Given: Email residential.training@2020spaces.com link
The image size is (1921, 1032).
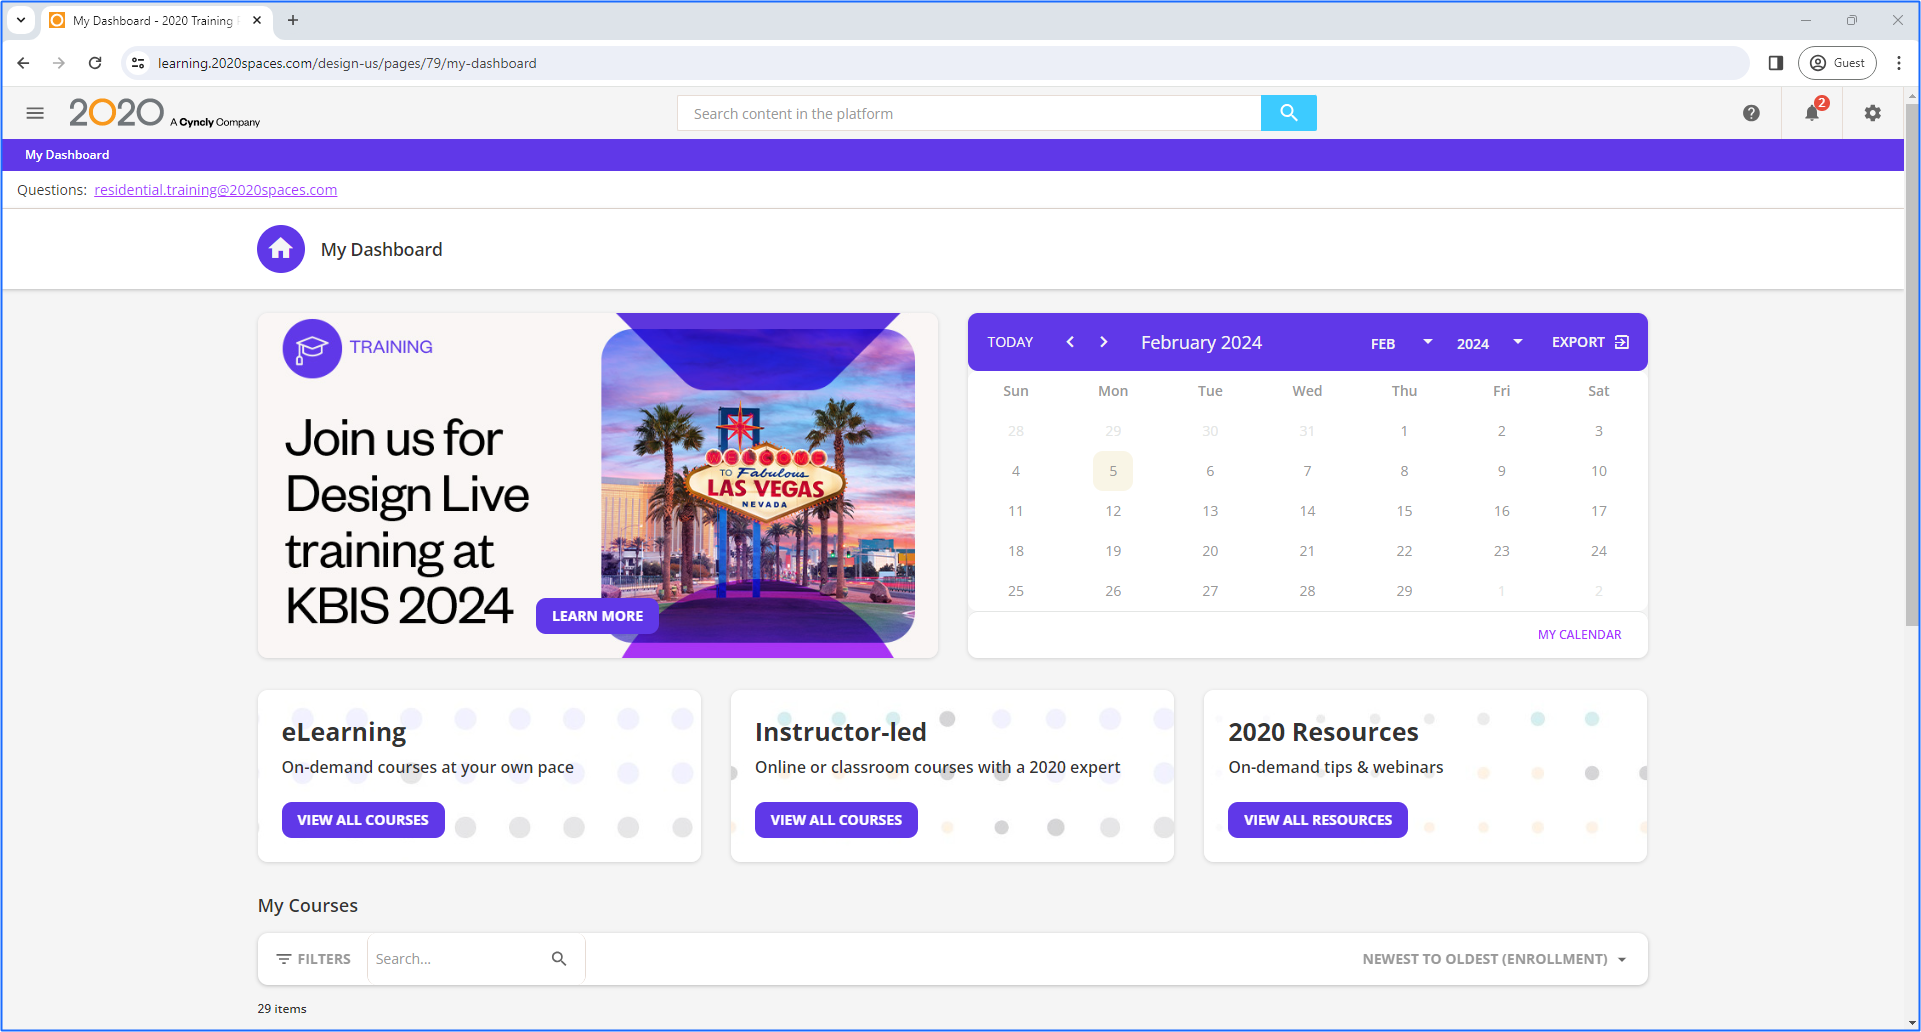Looking at the screenshot, I should tap(216, 190).
